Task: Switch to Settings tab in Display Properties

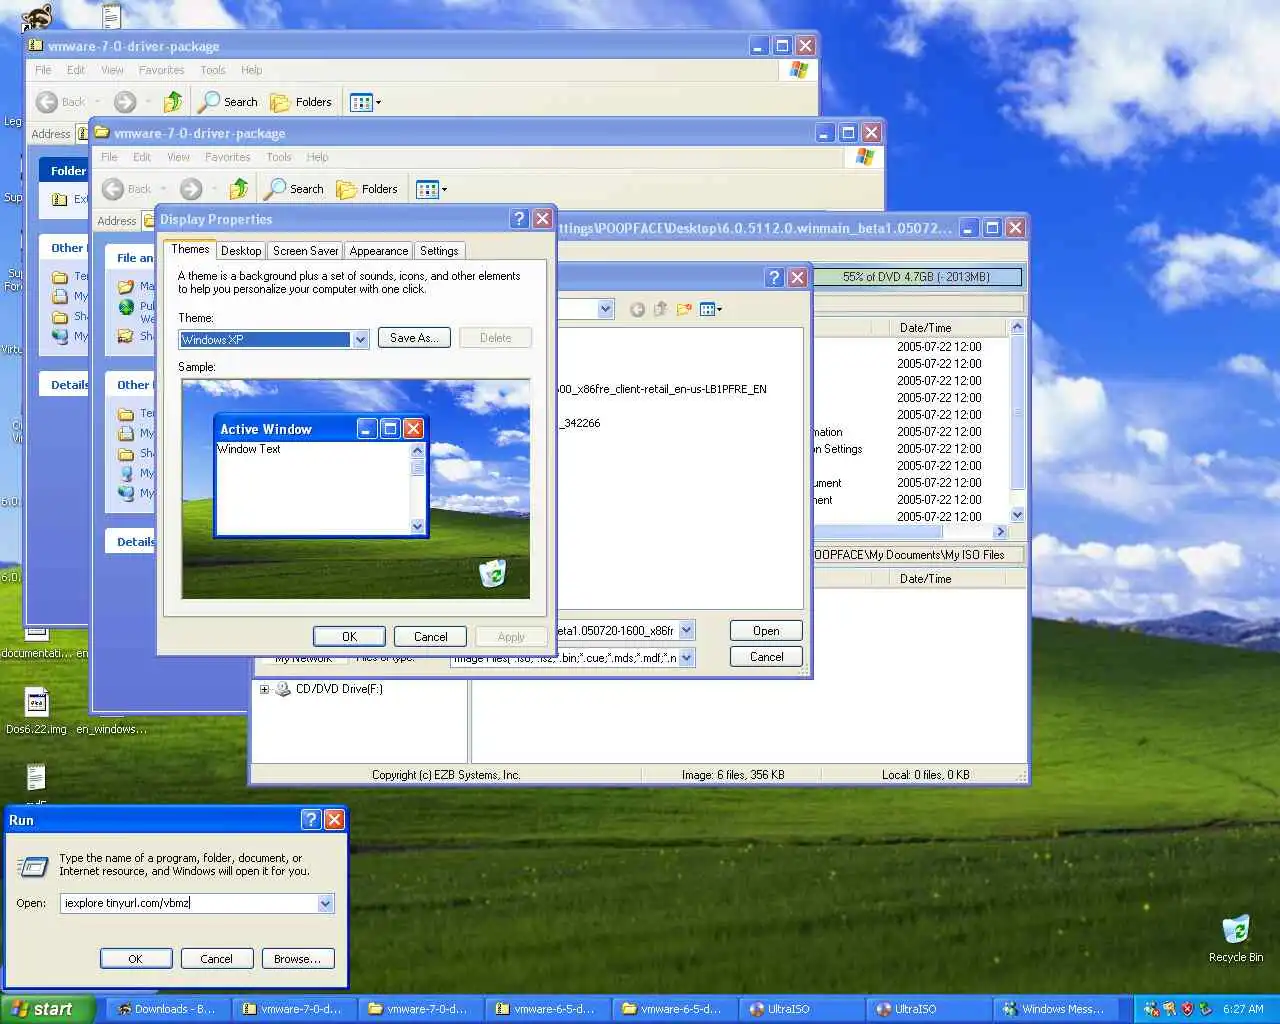Action: pos(439,251)
